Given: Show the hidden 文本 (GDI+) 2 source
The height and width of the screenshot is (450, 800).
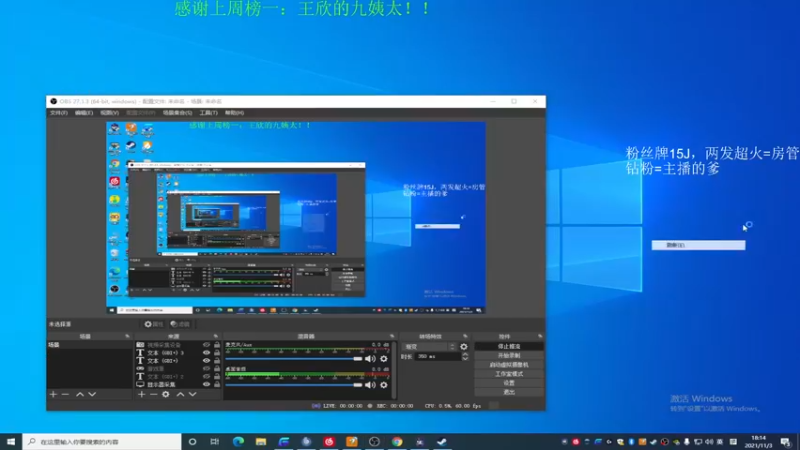Looking at the screenshot, I should (206, 377).
